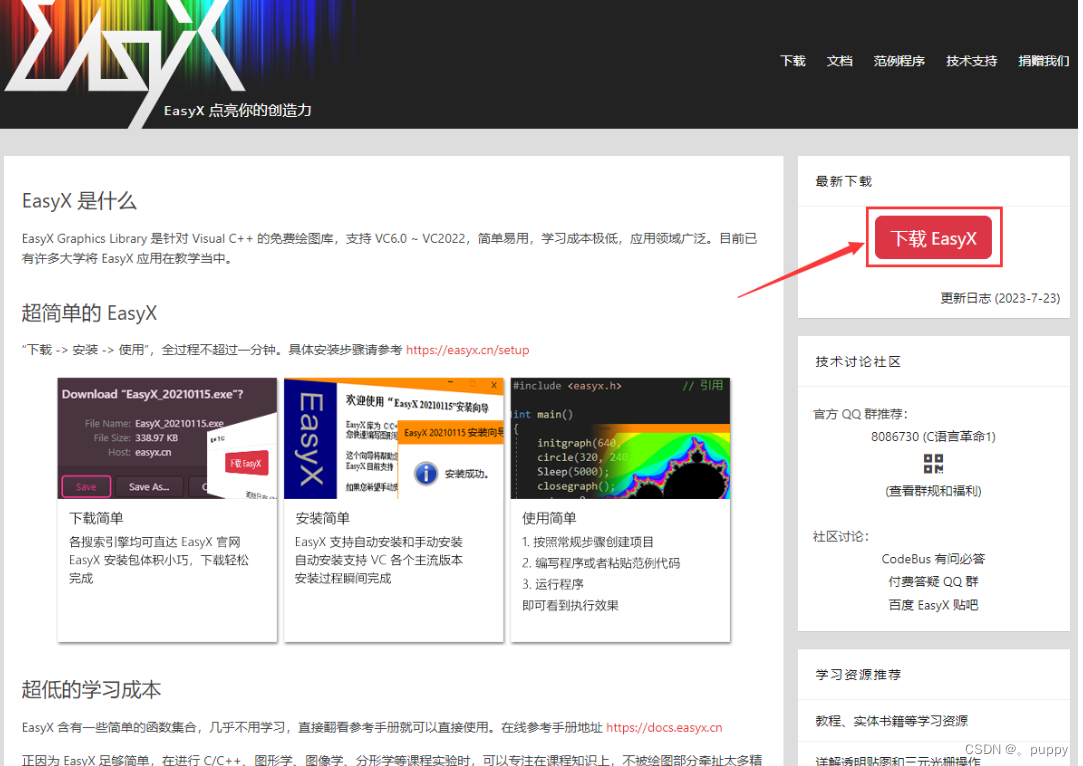This screenshot has width=1083, height=766.
Task: Open the 更新日志 (2023-7-23) link
Action: pyautogui.click(x=999, y=298)
